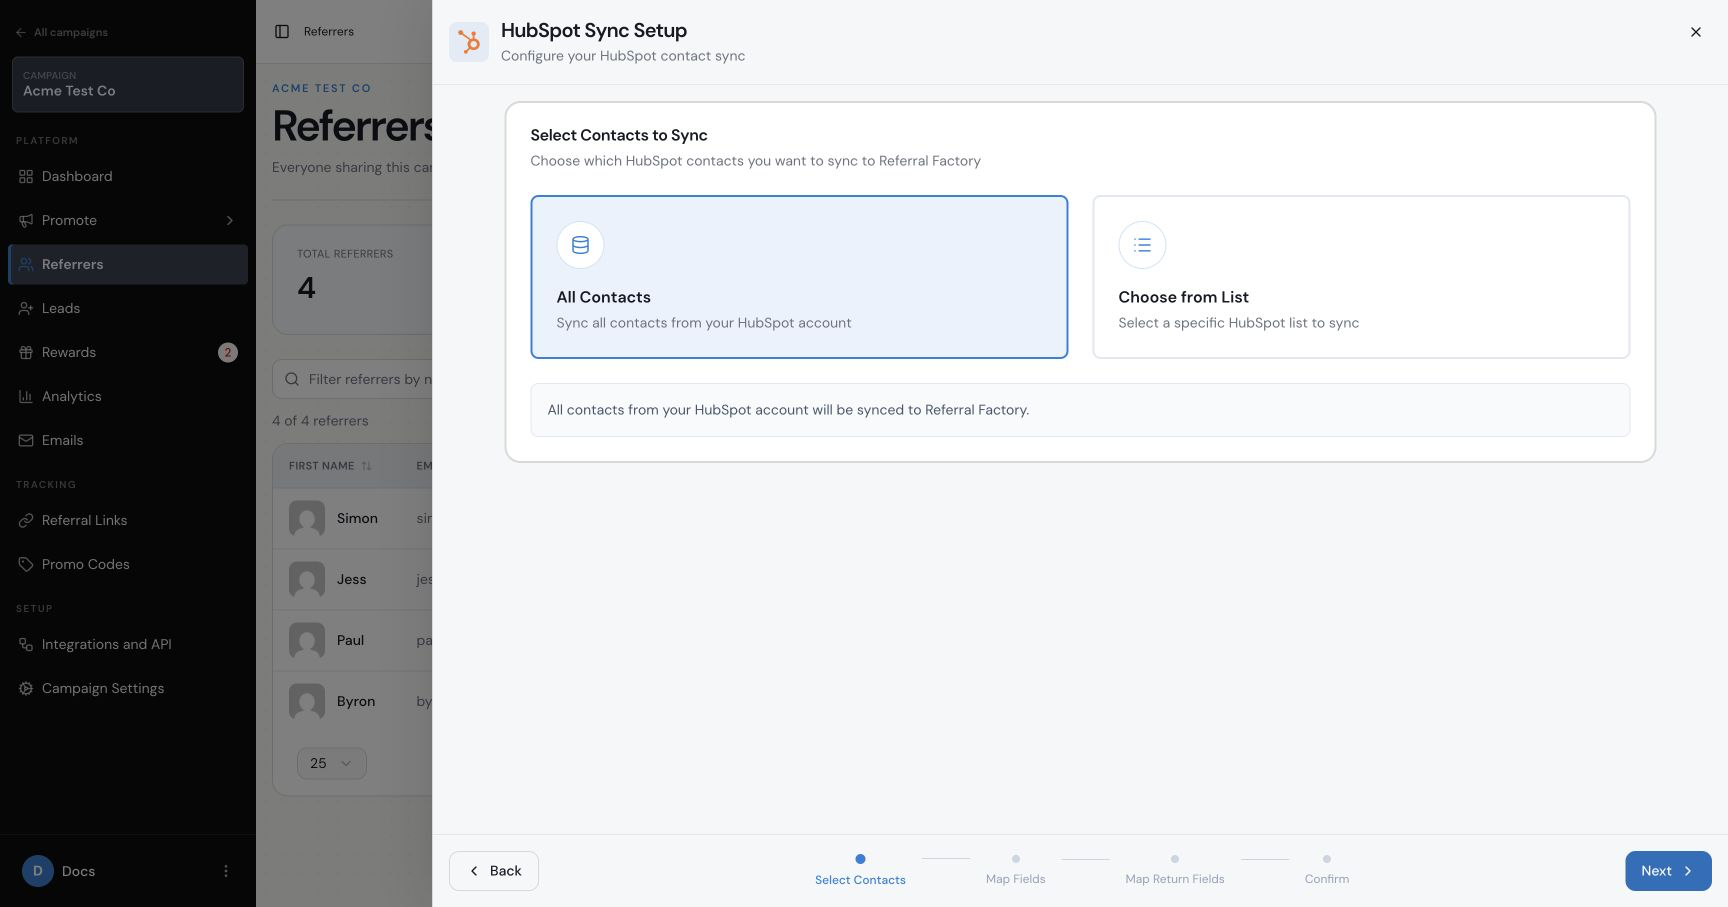This screenshot has width=1728, height=907.
Task: Expand the Promote submenu chevron
Action: click(230, 220)
